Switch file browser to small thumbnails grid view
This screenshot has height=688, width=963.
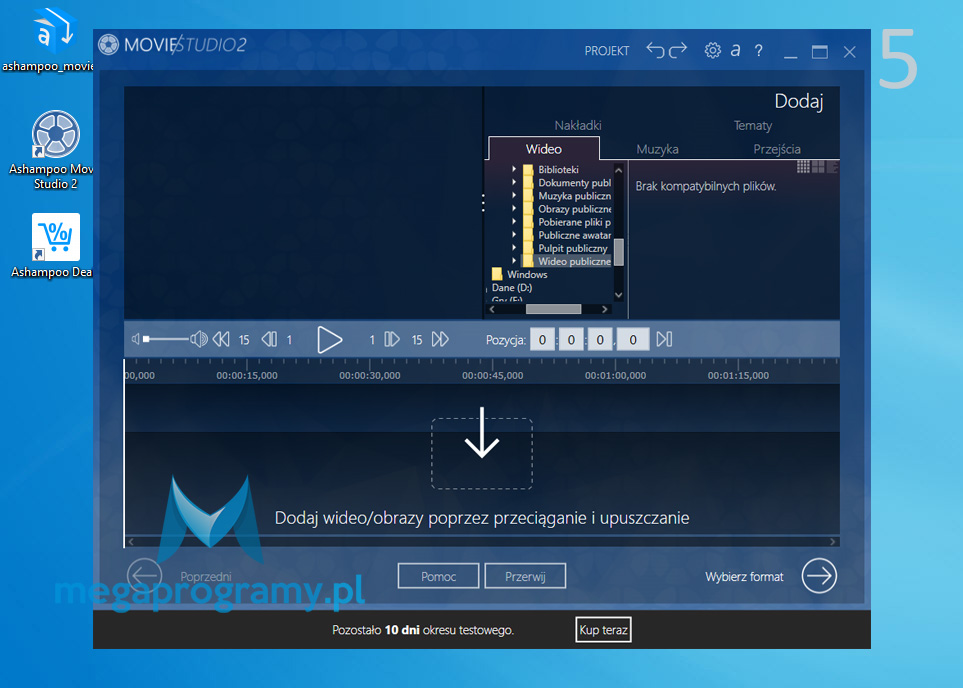coord(803,166)
